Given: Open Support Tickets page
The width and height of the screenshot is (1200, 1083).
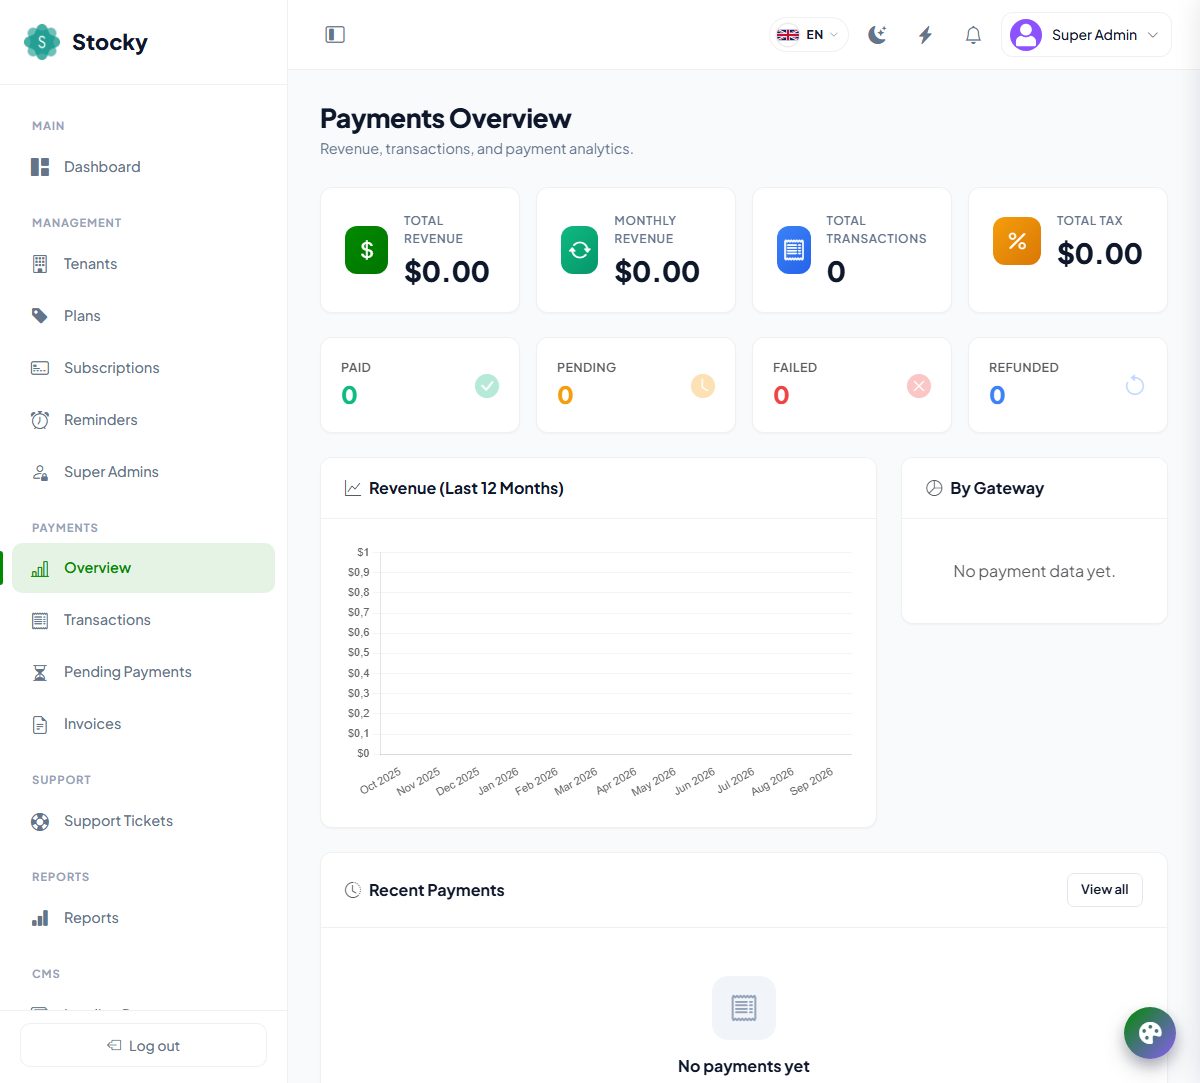Looking at the screenshot, I should click(143, 821).
